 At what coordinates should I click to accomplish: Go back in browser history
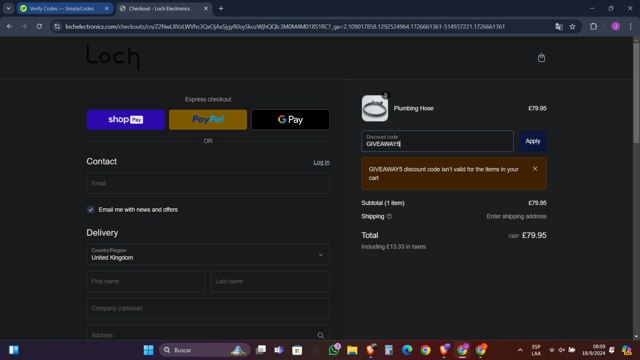tap(9, 27)
